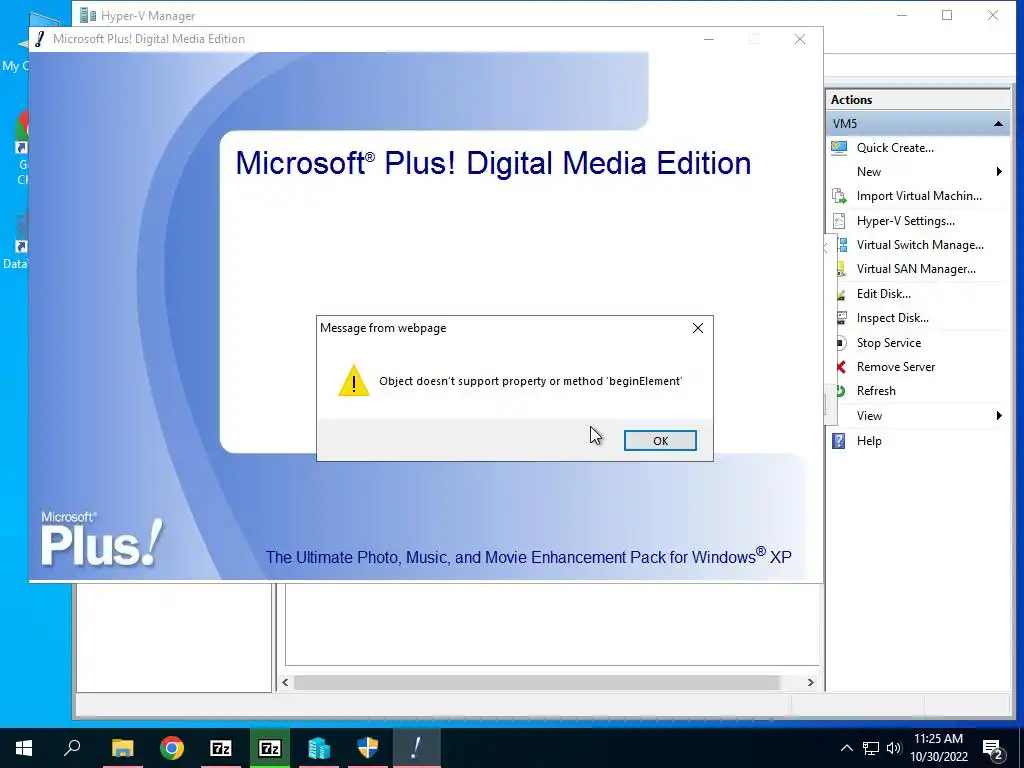Collapse the VM5 section in Actions
The width and height of the screenshot is (1024, 768).
pos(998,123)
